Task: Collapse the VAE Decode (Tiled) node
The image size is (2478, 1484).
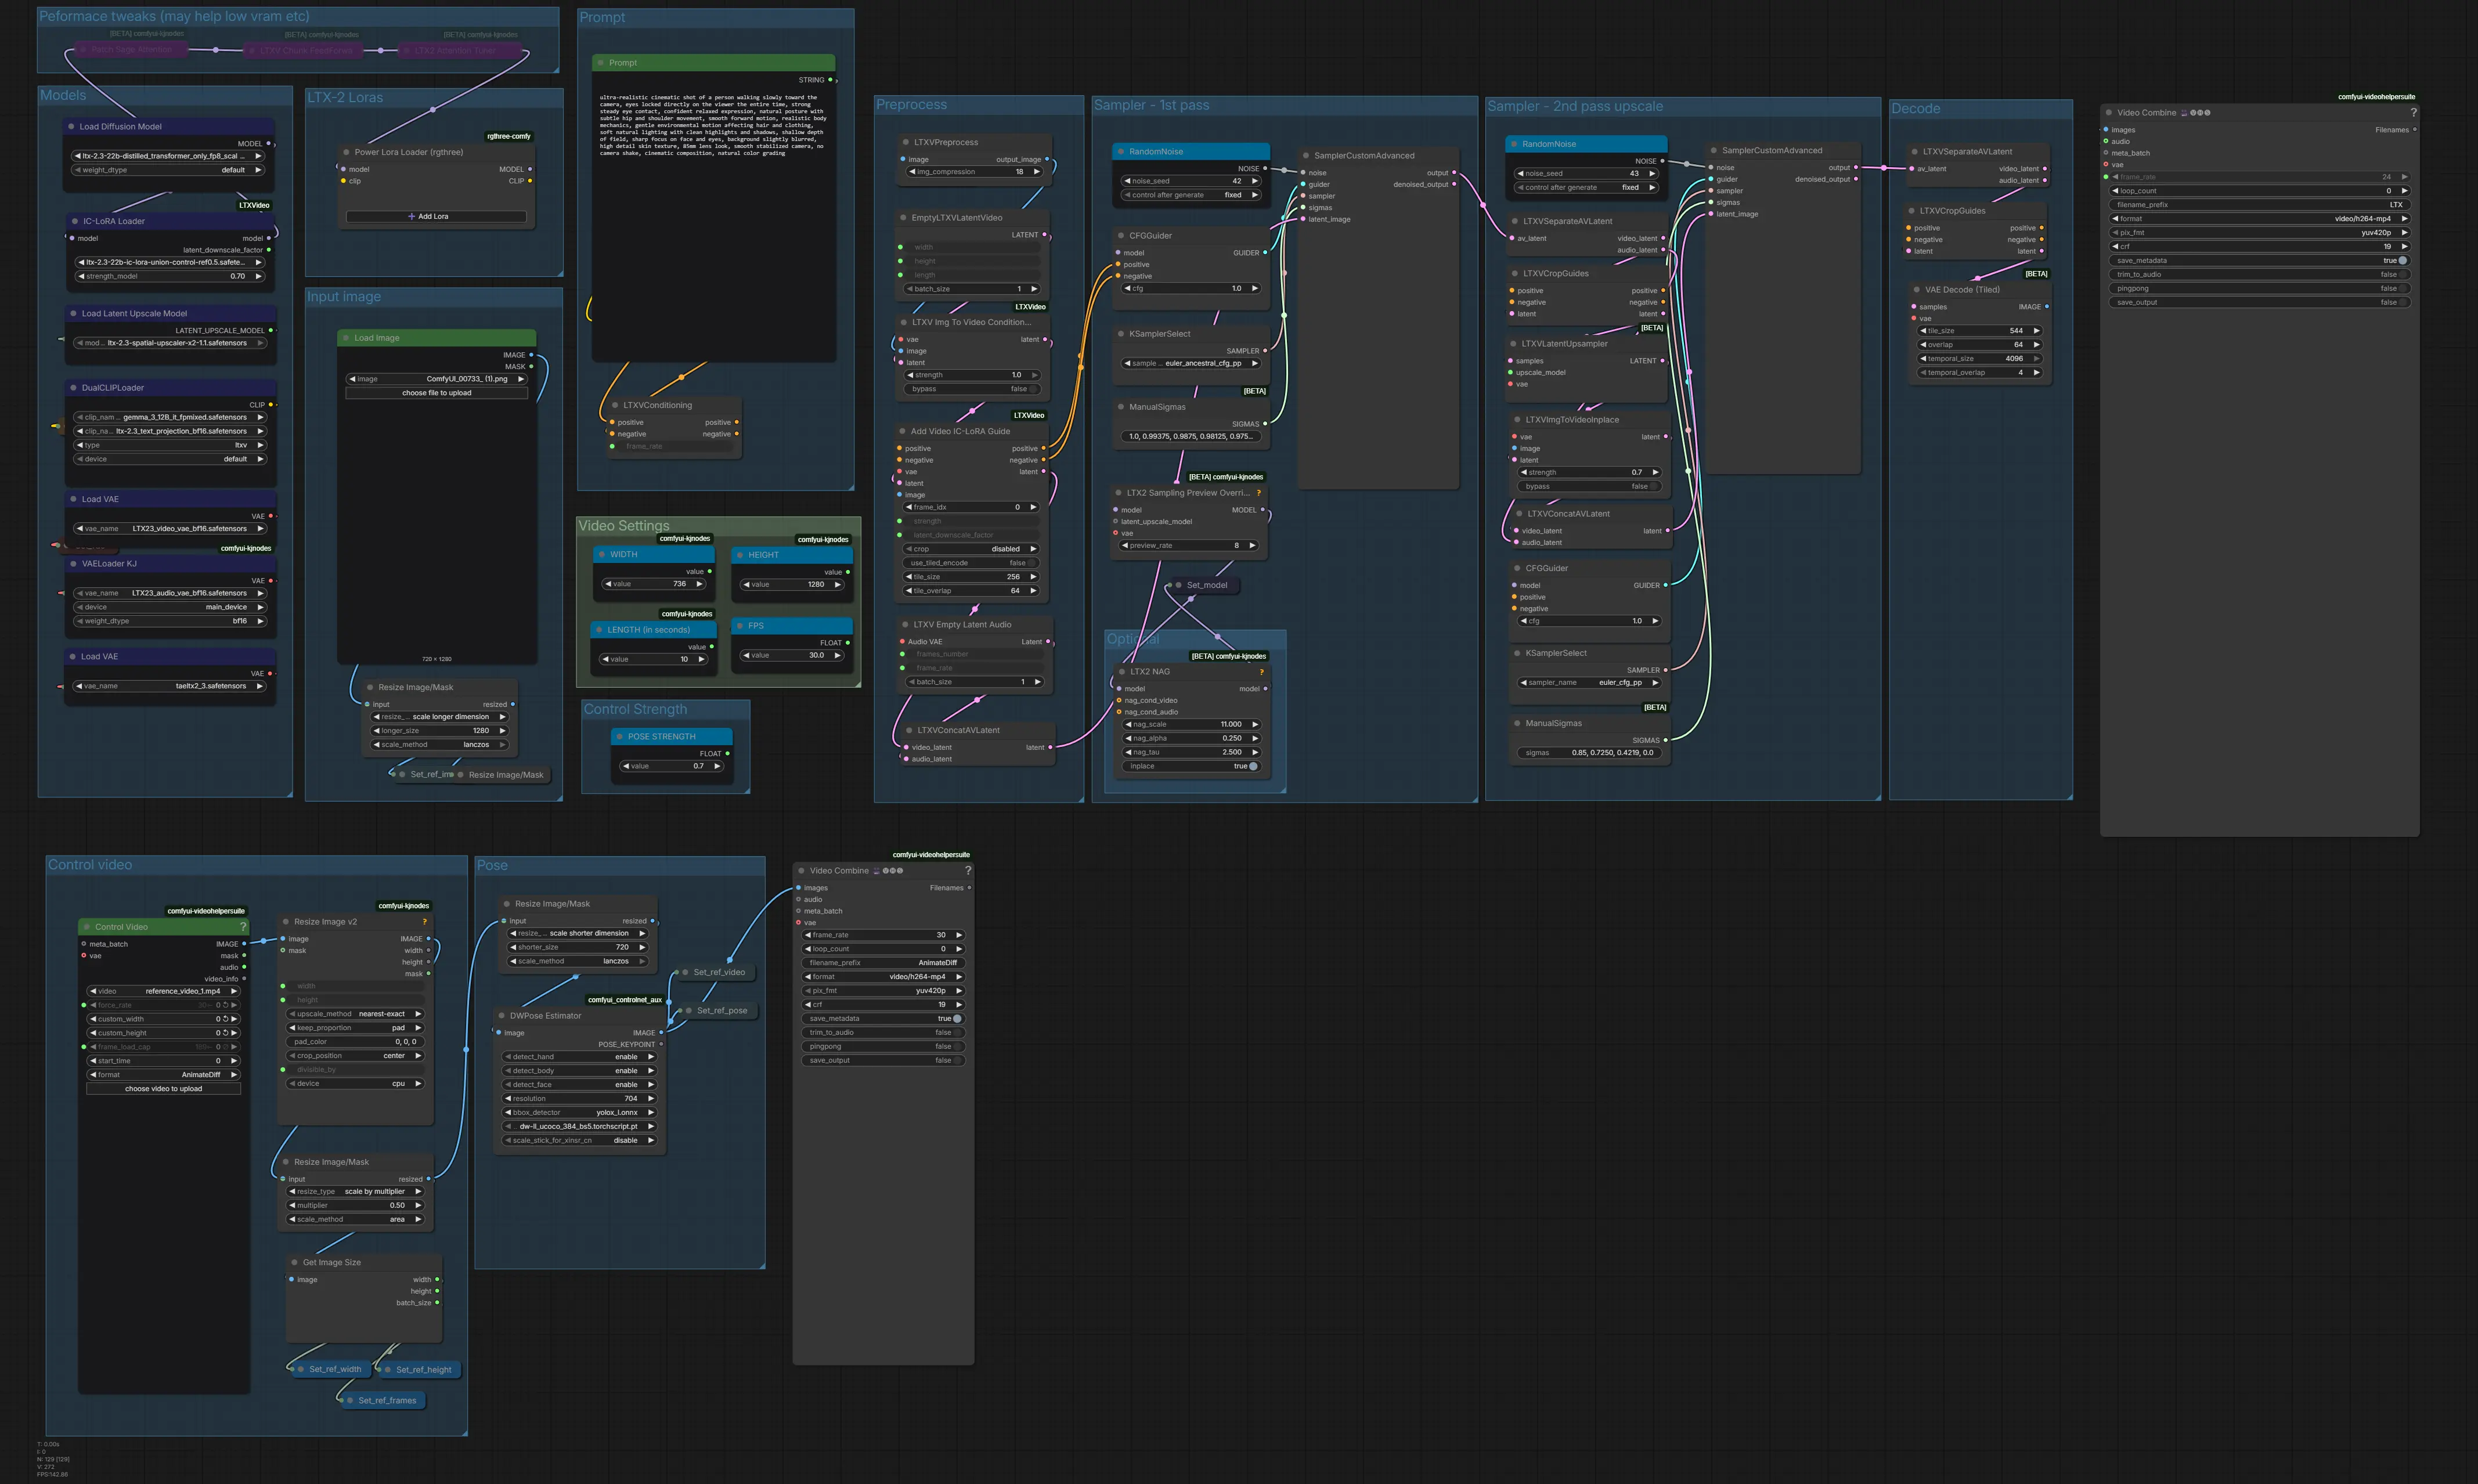Action: coord(1916,290)
